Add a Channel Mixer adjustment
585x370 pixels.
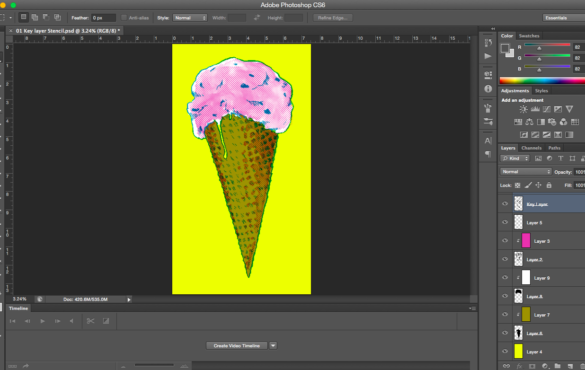point(563,122)
